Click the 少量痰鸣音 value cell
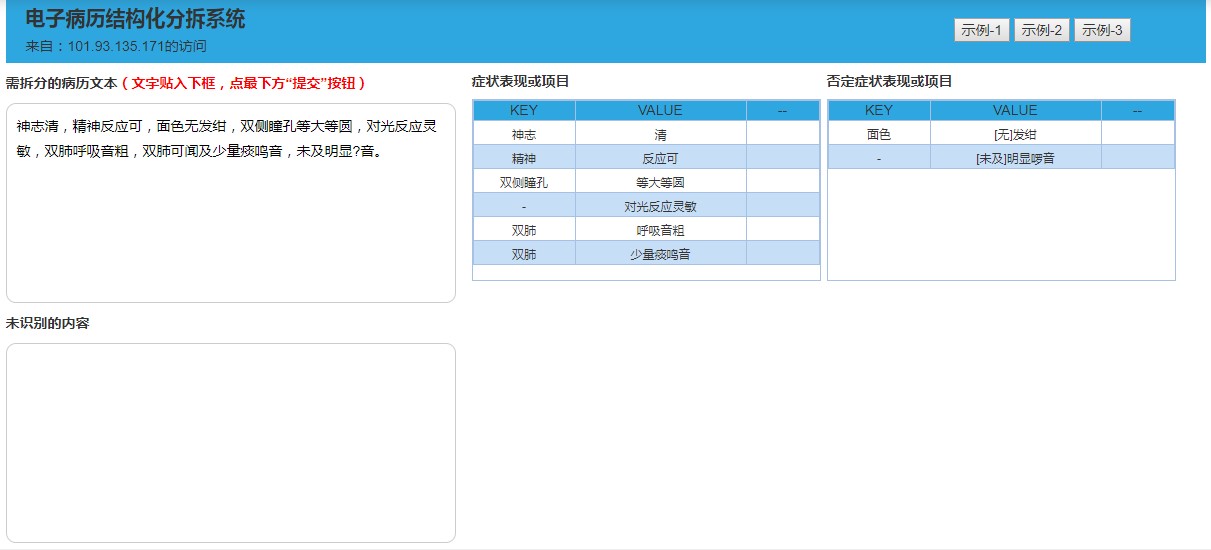Image resolution: width=1211 pixels, height=550 pixels. coord(660,254)
